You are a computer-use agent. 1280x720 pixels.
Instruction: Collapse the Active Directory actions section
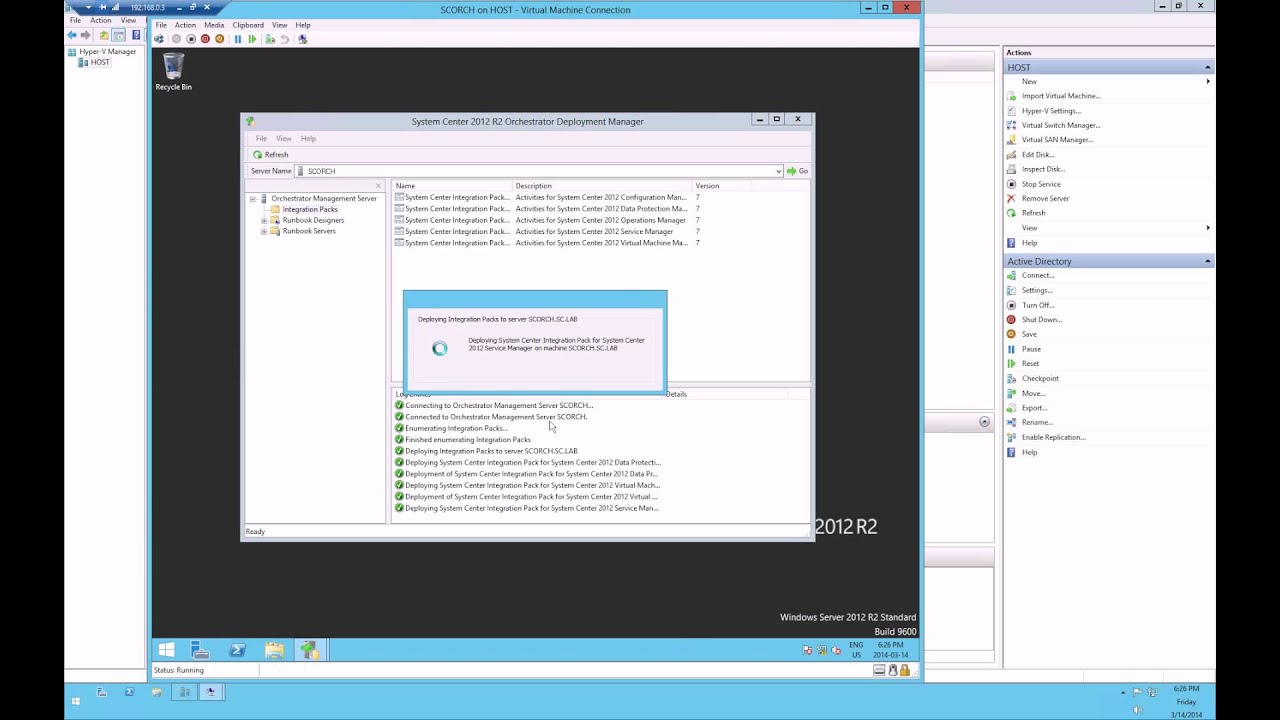[1208, 261]
